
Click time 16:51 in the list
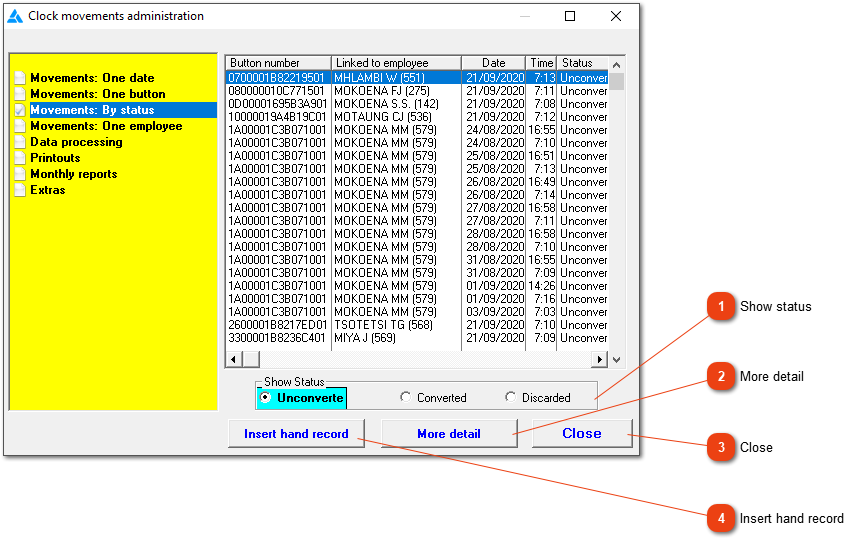tap(542, 156)
